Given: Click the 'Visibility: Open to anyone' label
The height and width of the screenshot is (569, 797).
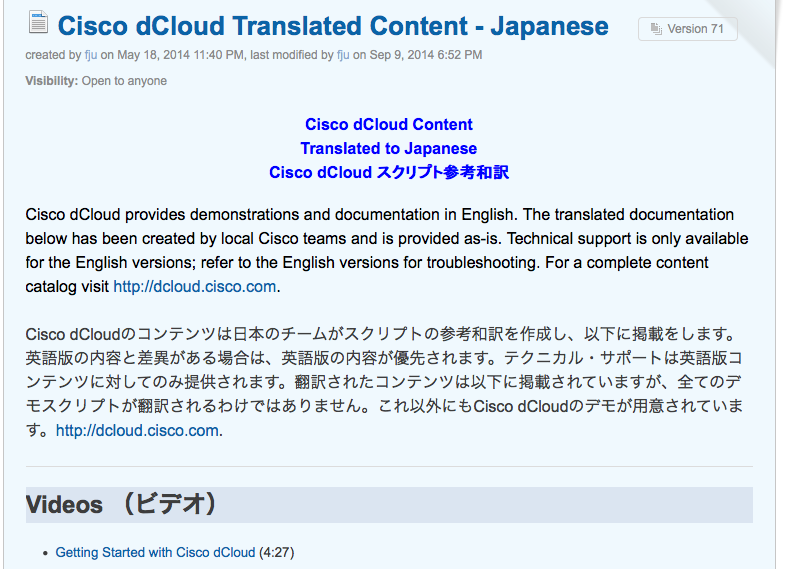Looking at the screenshot, I should point(96,81).
